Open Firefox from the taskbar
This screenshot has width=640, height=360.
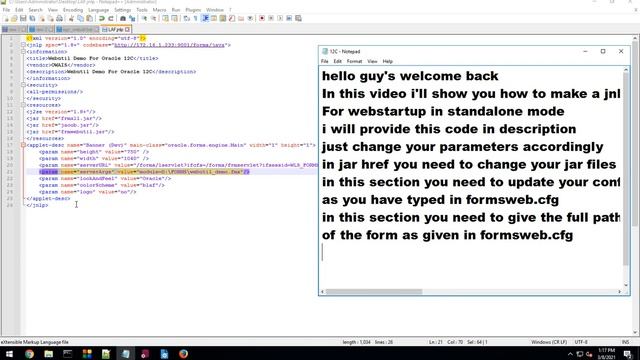coord(183,354)
